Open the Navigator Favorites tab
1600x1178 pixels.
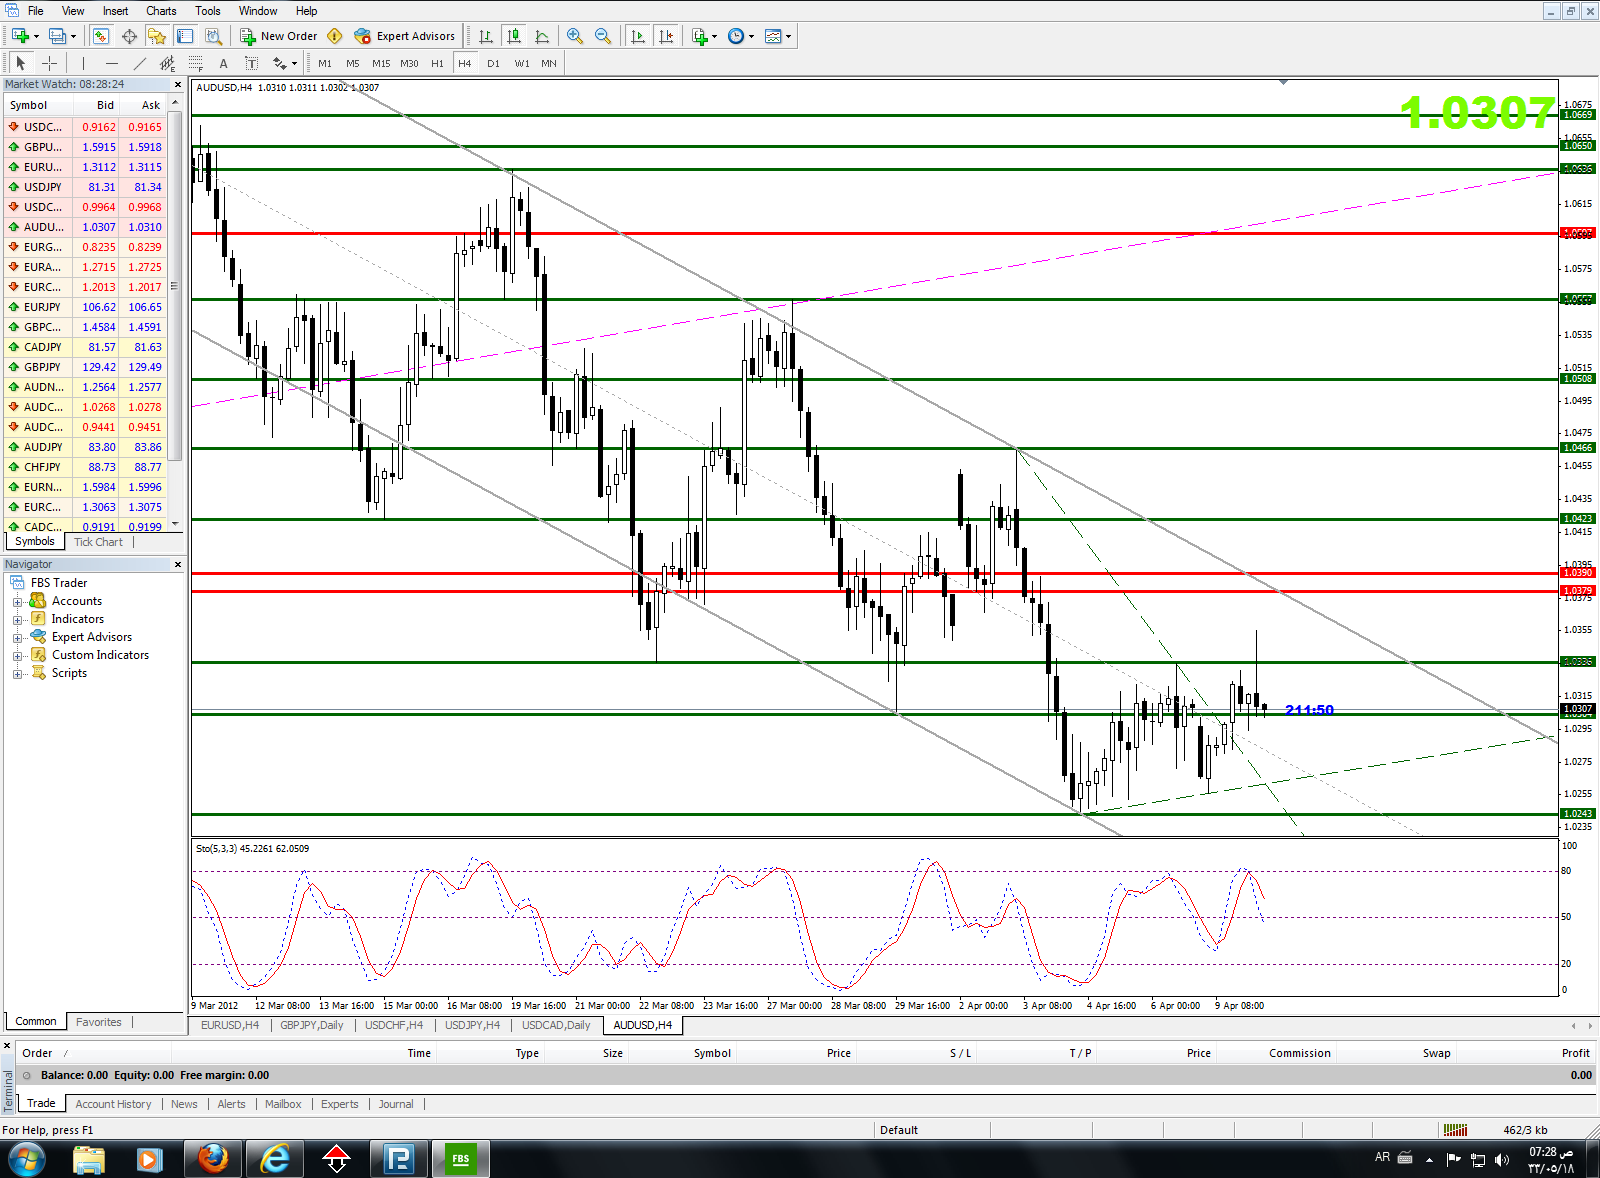[98, 1022]
